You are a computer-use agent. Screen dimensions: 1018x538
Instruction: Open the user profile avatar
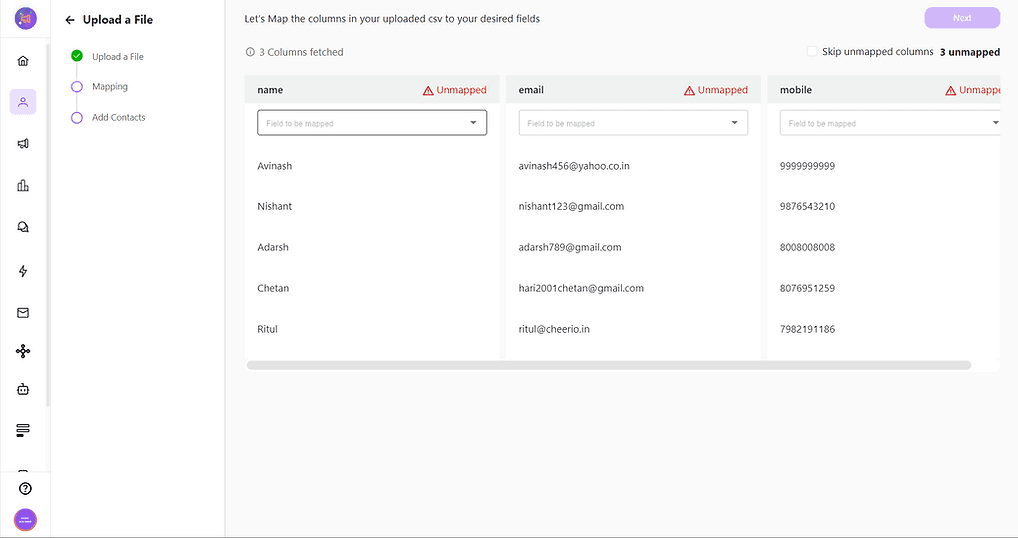[x=25, y=520]
